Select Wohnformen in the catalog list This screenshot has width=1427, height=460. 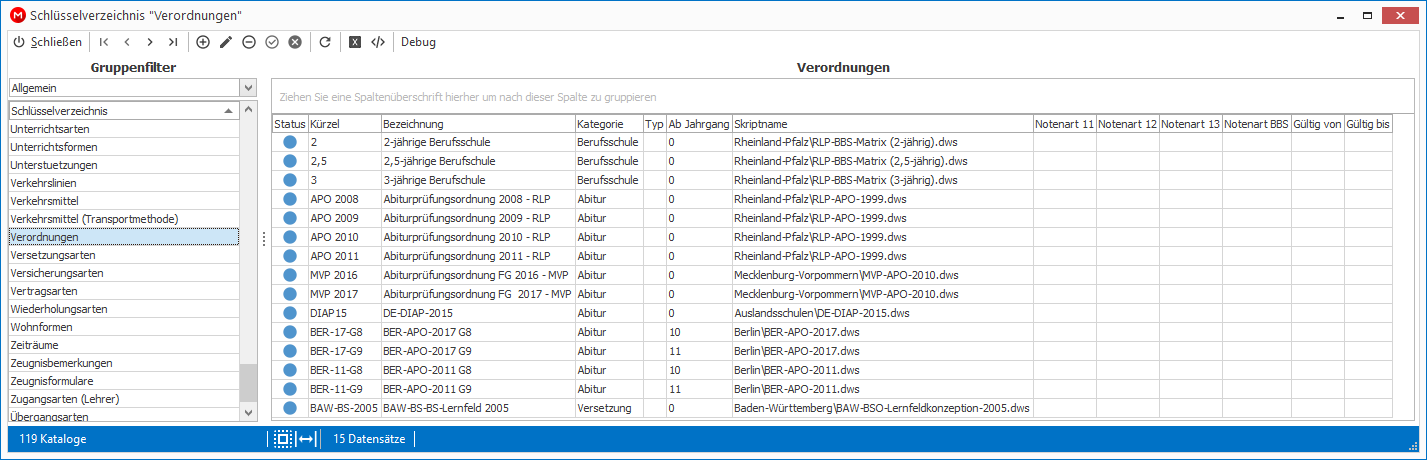124,327
